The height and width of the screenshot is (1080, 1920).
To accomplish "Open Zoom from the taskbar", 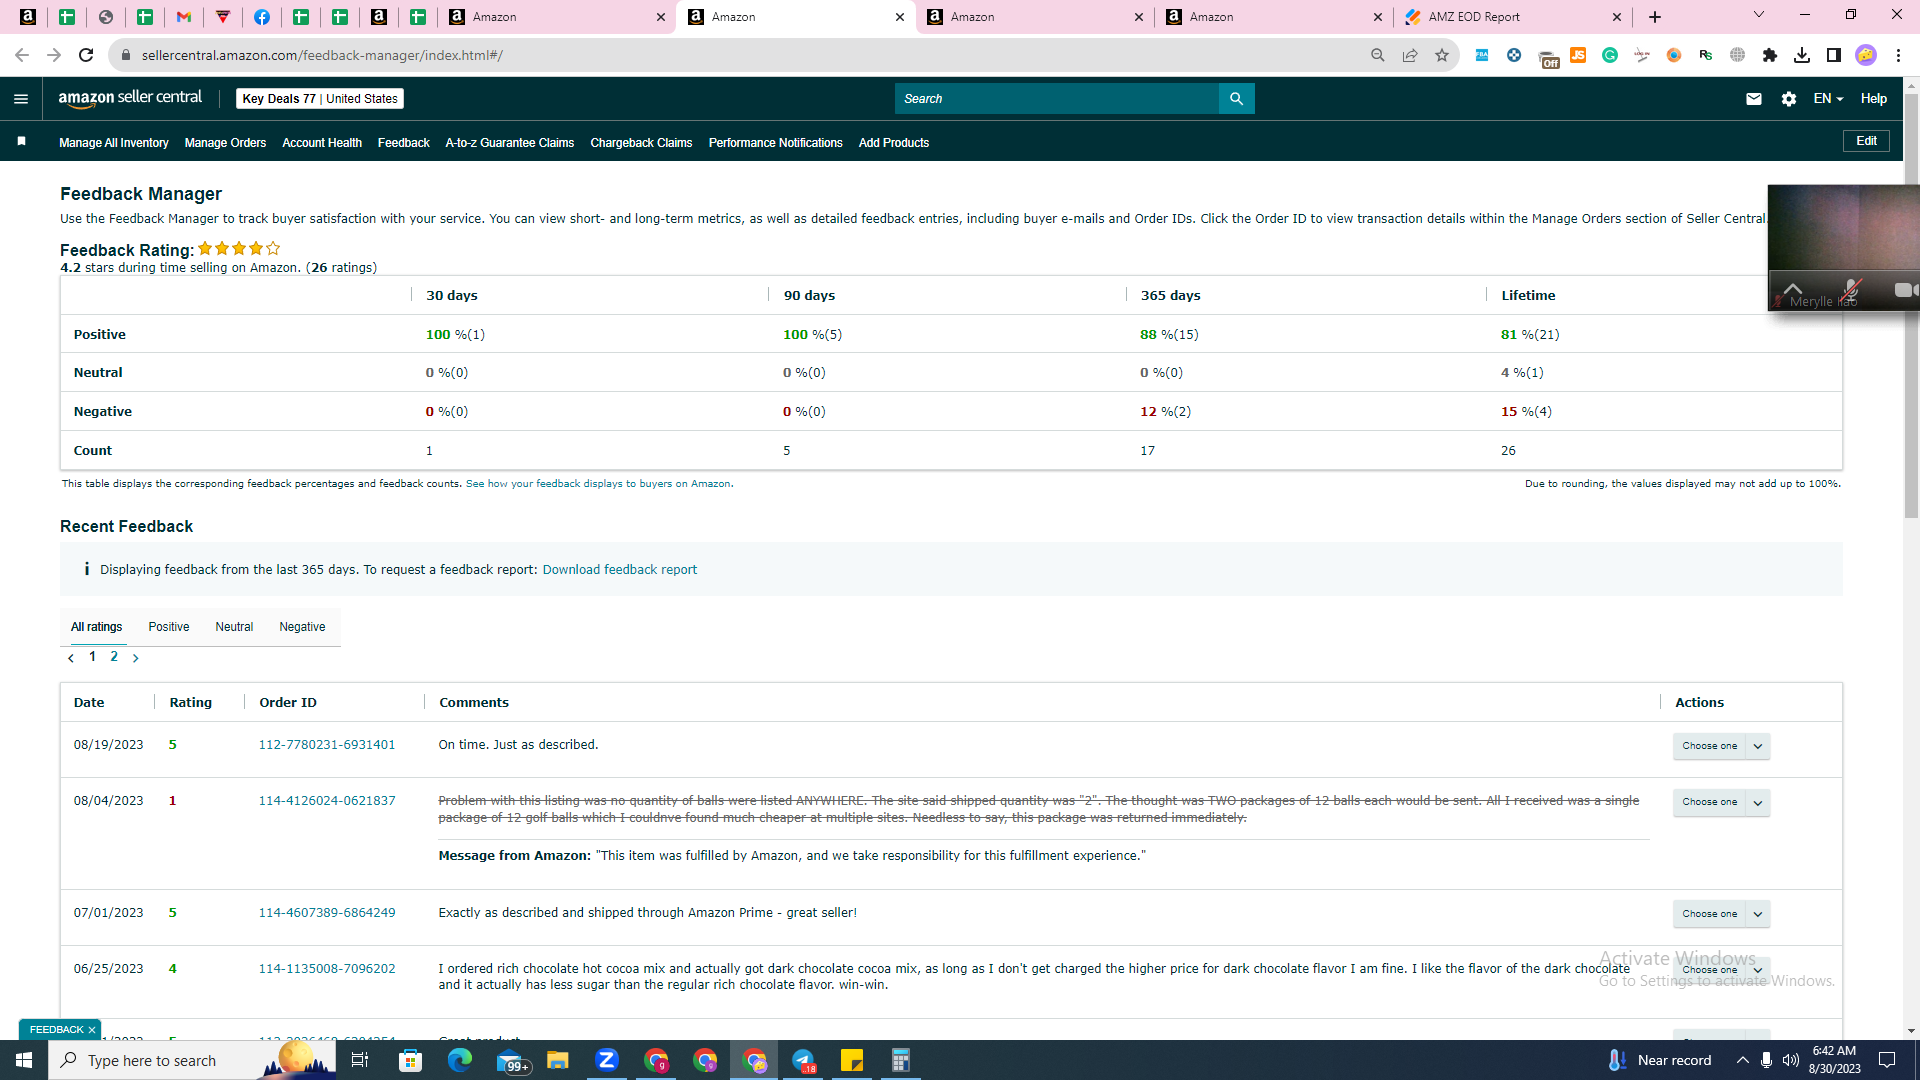I will click(x=607, y=1060).
